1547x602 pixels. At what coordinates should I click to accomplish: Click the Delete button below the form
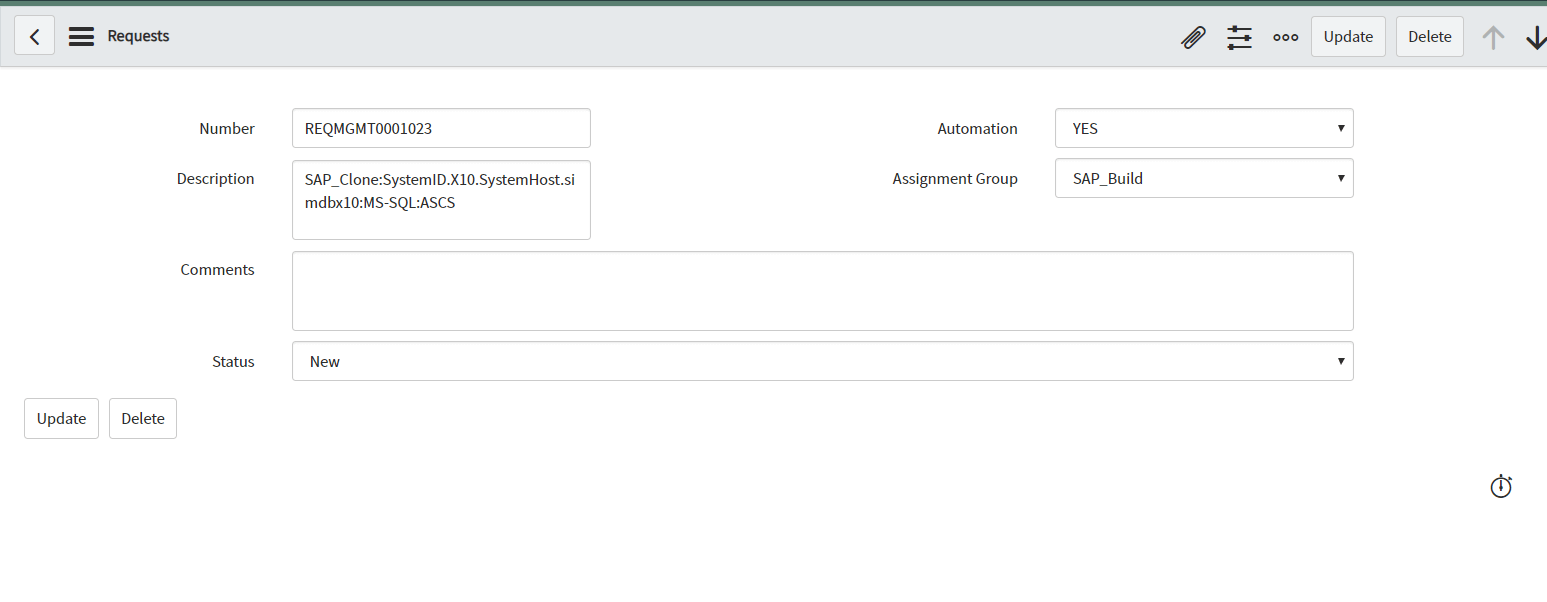143,418
